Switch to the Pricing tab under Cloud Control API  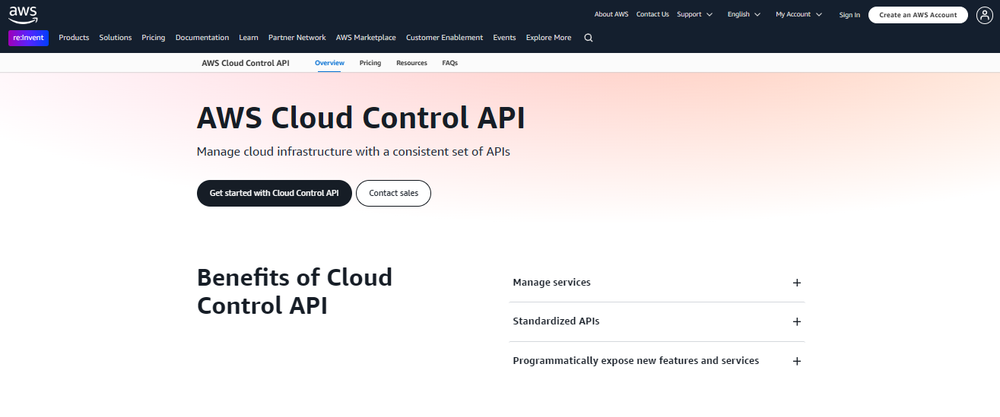[x=370, y=63]
